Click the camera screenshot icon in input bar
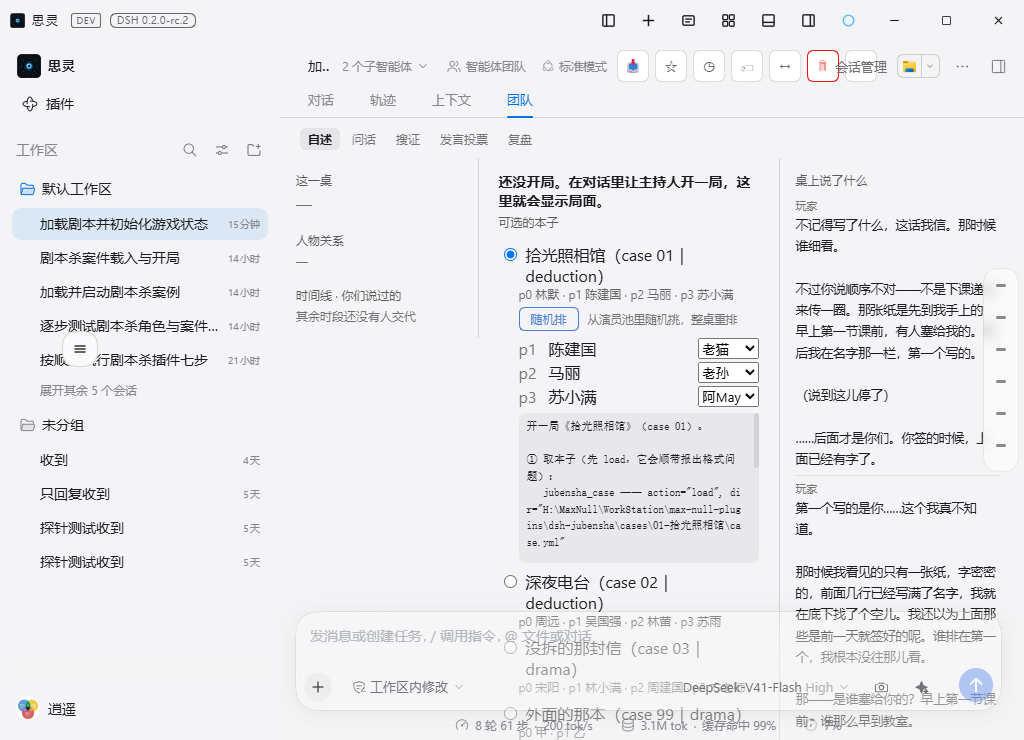Screen dimensions: 1024x740 882,686
